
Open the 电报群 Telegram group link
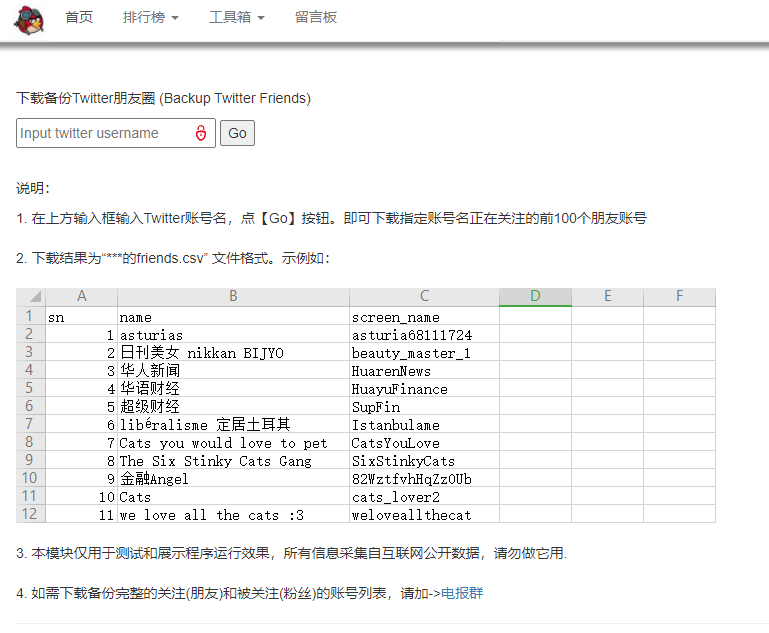[462, 593]
